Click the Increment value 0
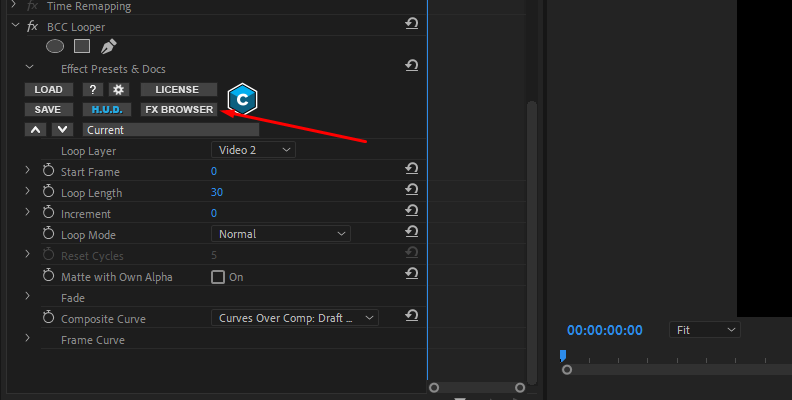The width and height of the screenshot is (792, 400). pos(214,213)
